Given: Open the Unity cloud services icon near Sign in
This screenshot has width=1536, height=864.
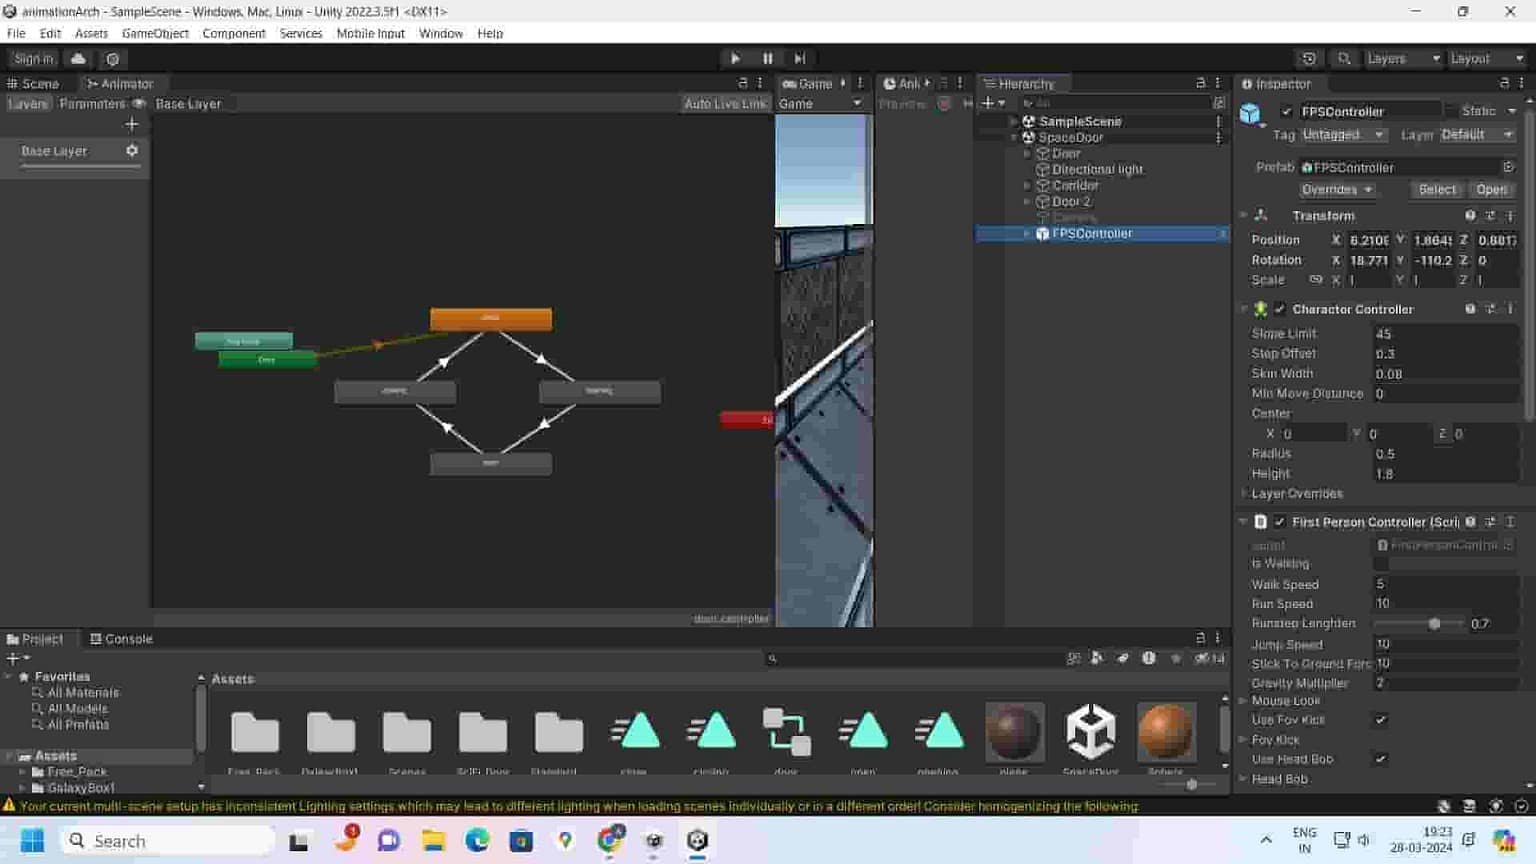Looking at the screenshot, I should click(78, 58).
